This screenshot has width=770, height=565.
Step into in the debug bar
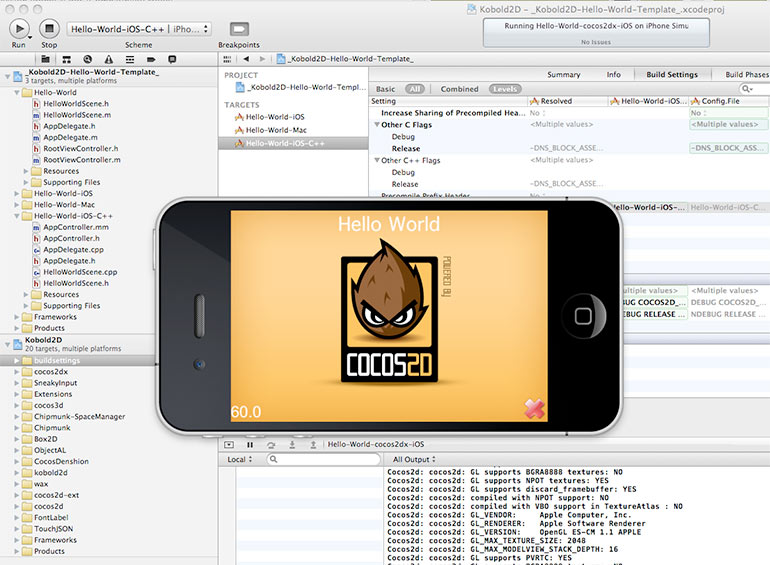[292, 445]
